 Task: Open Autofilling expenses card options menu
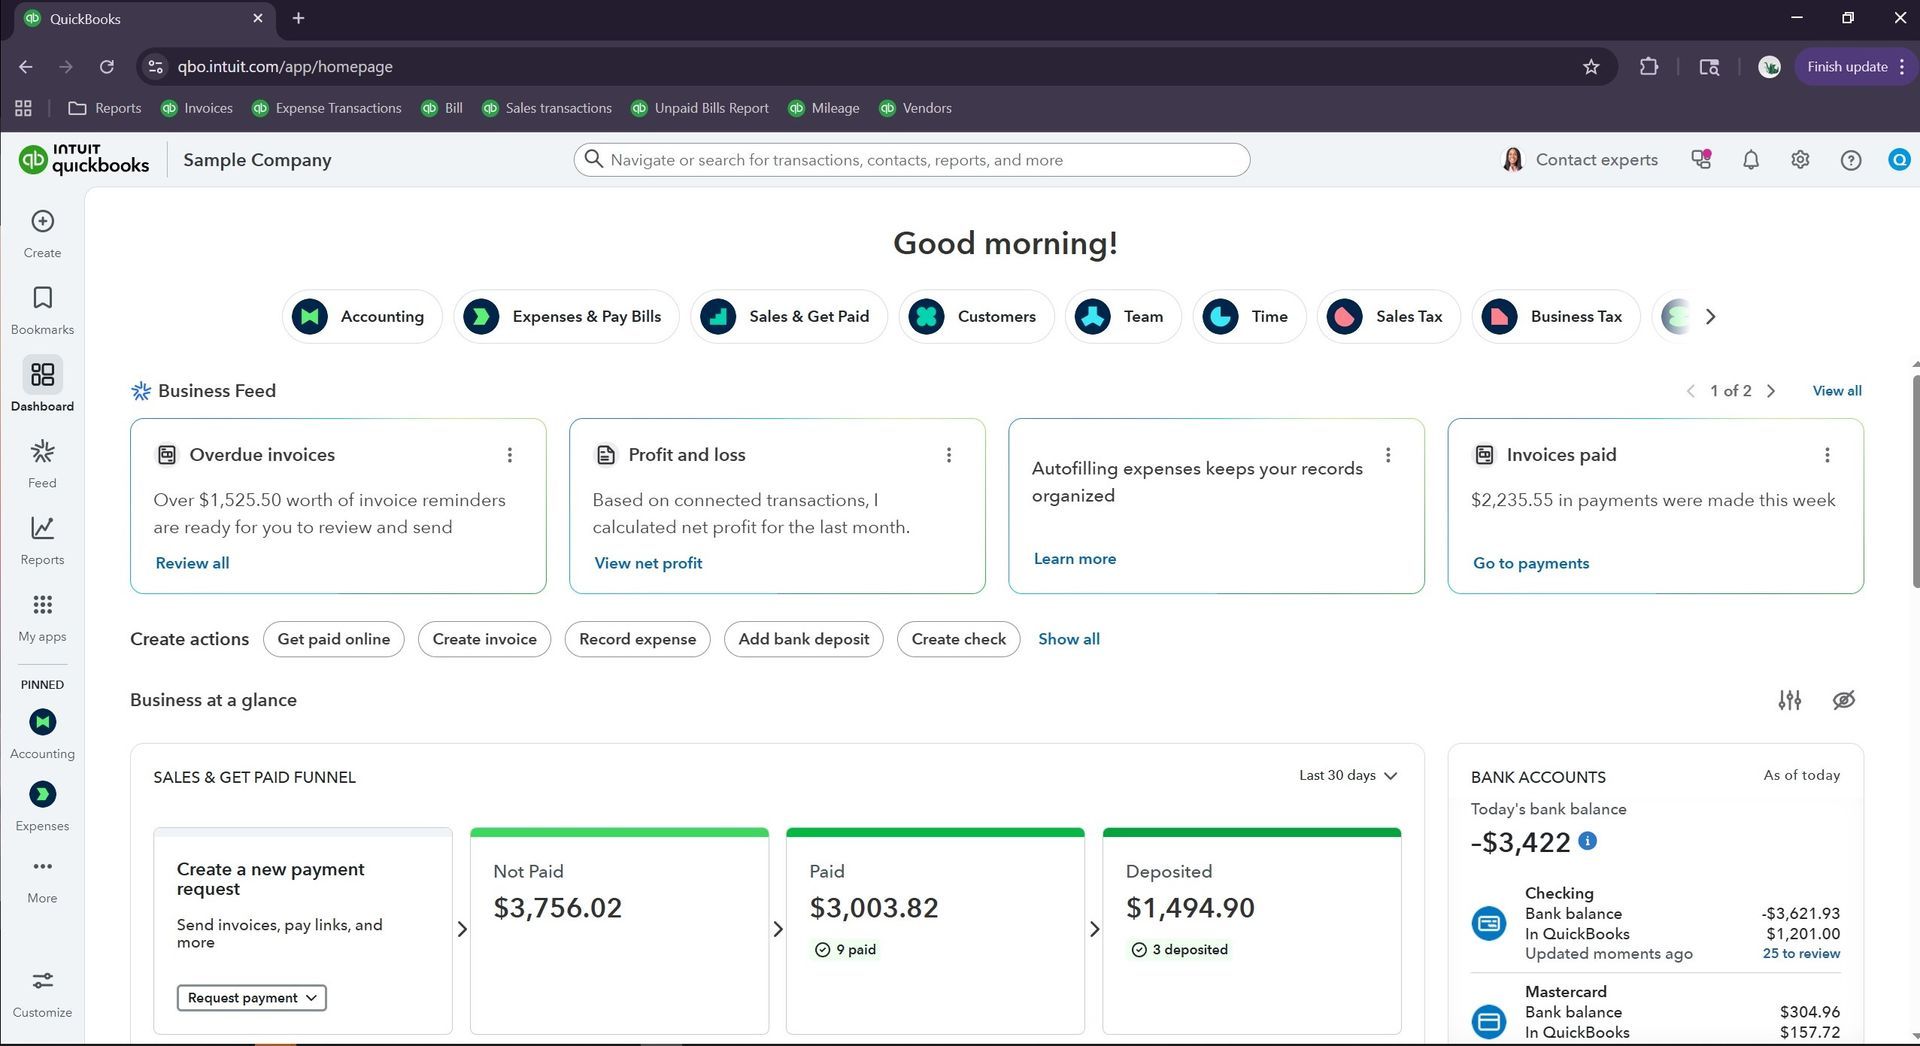pos(1388,455)
